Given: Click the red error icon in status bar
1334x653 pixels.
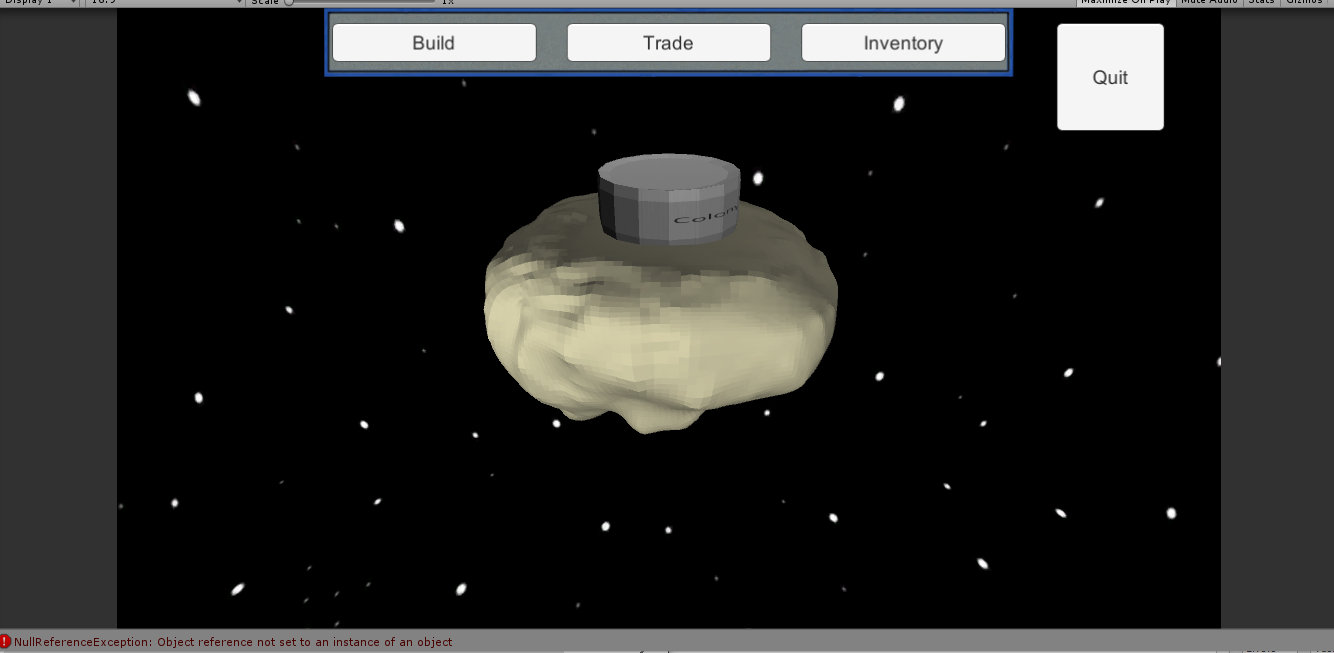Looking at the screenshot, I should pyautogui.click(x=6, y=642).
